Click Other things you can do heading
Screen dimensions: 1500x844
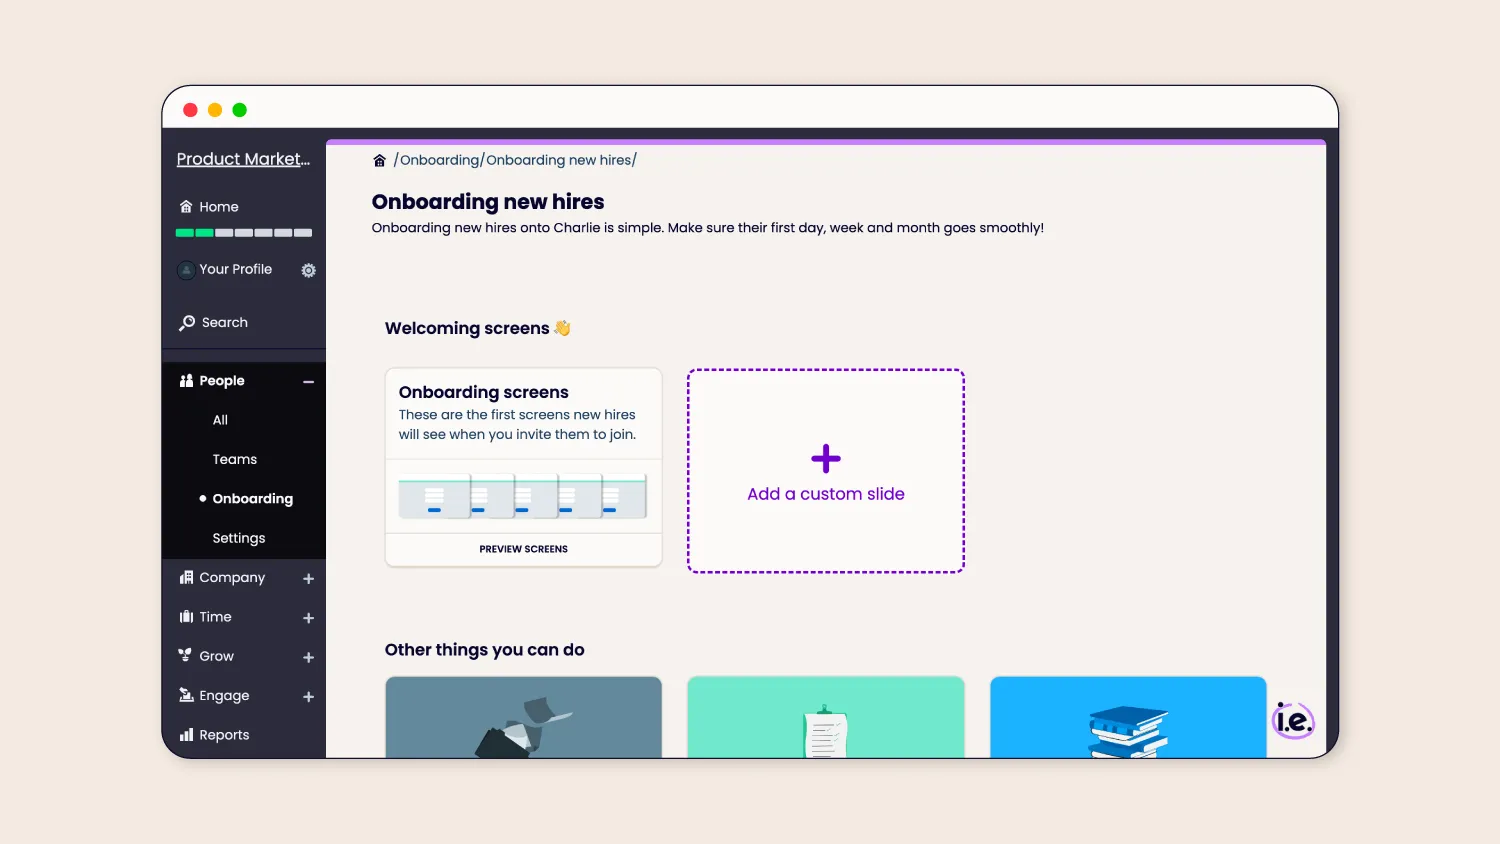click(485, 650)
